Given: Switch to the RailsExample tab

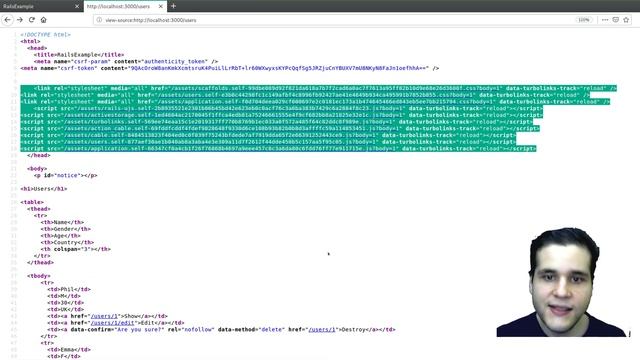Looking at the screenshot, I should point(41,7).
